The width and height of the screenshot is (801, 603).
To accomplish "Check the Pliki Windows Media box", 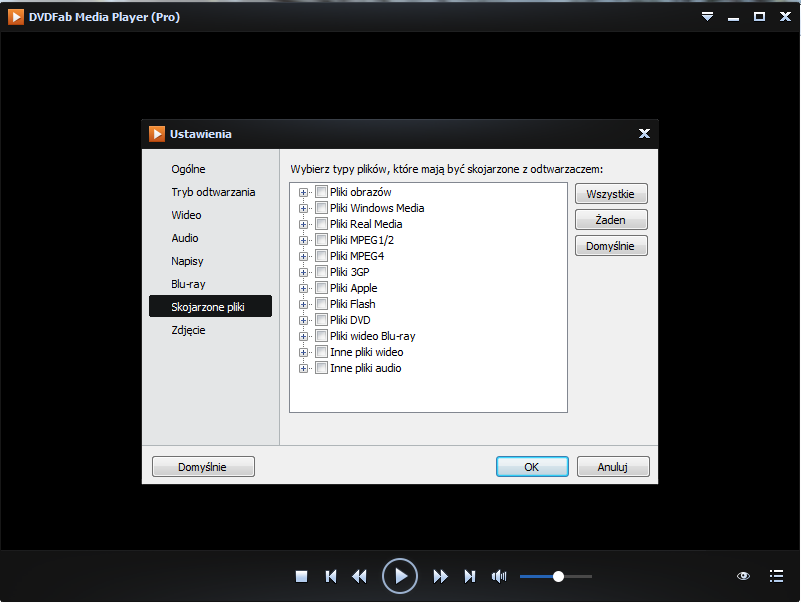I will click(321, 208).
